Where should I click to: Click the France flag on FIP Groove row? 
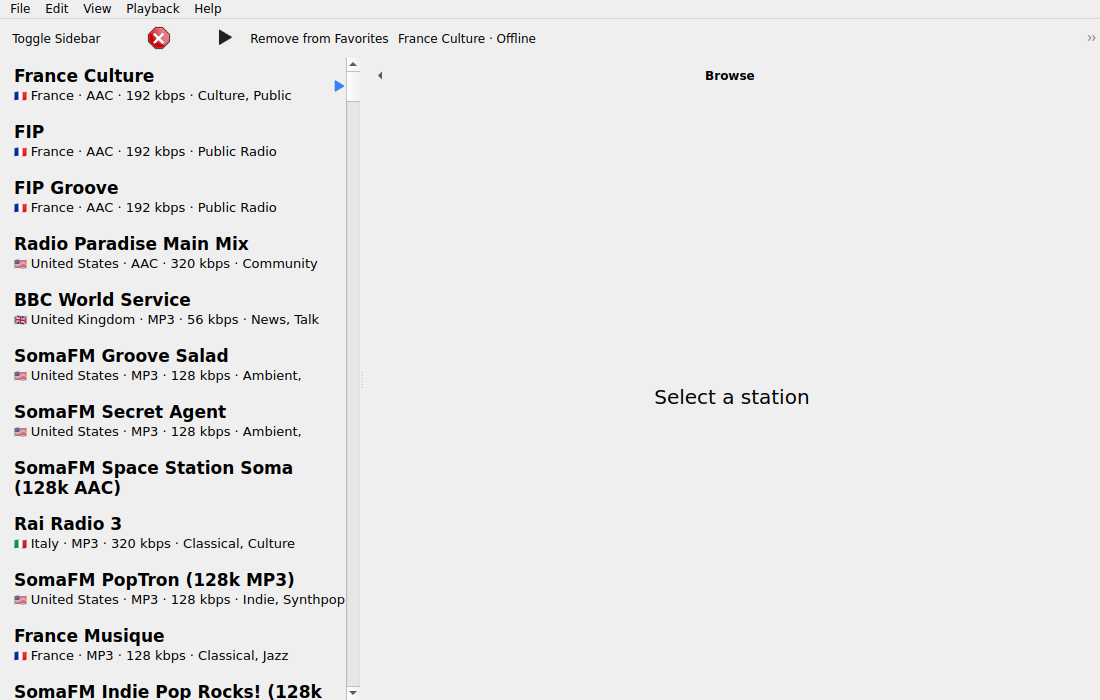tap(20, 208)
